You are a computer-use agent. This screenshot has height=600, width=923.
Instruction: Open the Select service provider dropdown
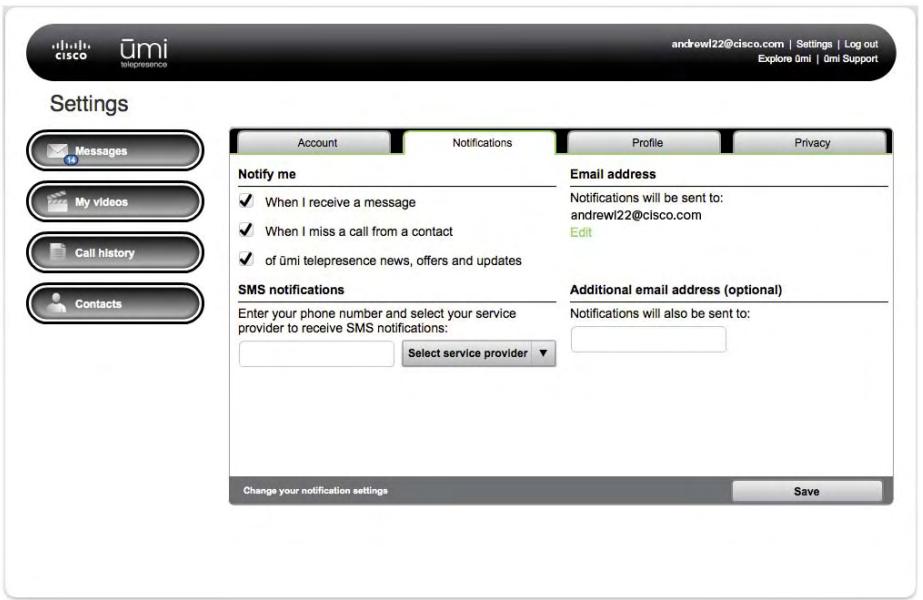click(x=479, y=353)
